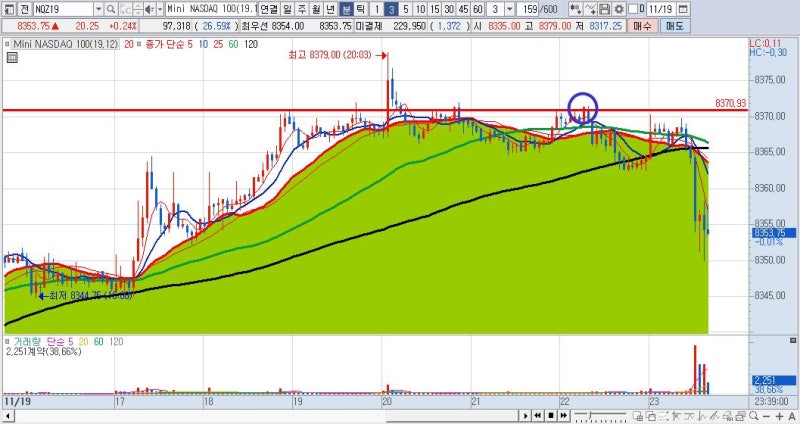800x424 pixels.
Task: Open the window layout icon at top-left
Action: (x=9, y=9)
